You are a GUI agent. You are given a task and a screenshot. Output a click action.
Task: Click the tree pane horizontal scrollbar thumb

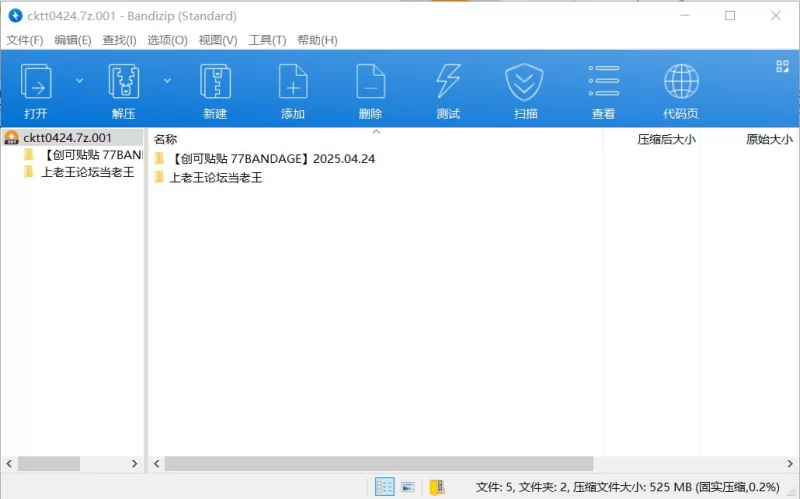click(x=49, y=464)
